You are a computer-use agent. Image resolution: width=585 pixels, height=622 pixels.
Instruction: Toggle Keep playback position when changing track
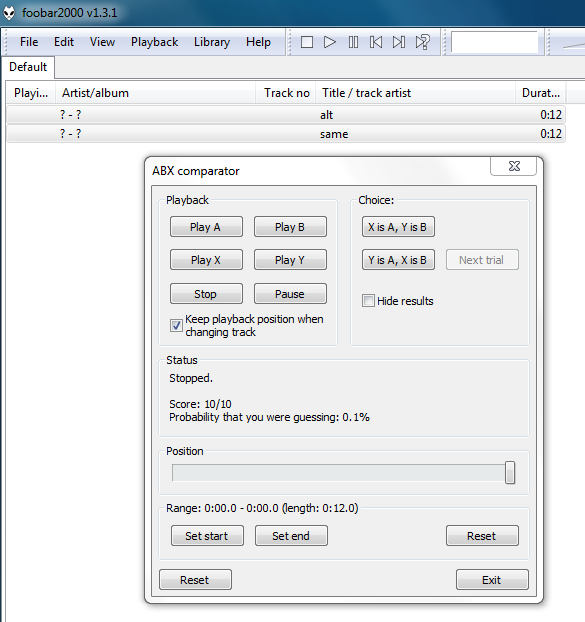point(176,325)
